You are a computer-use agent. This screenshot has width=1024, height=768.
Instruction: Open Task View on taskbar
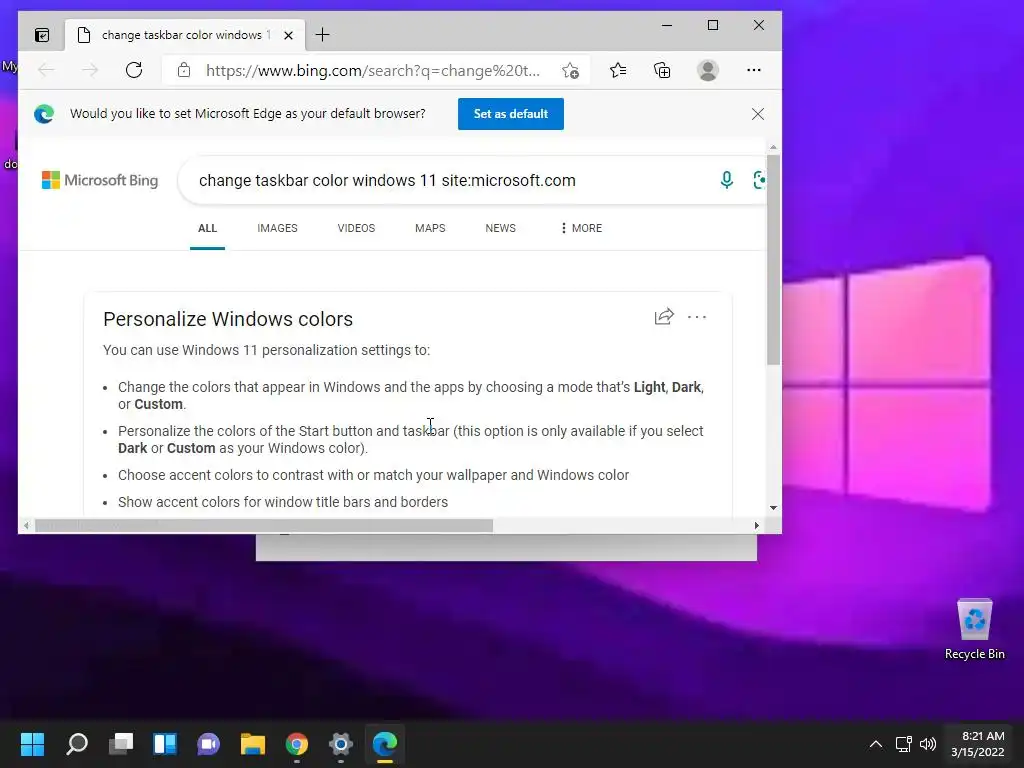click(121, 744)
